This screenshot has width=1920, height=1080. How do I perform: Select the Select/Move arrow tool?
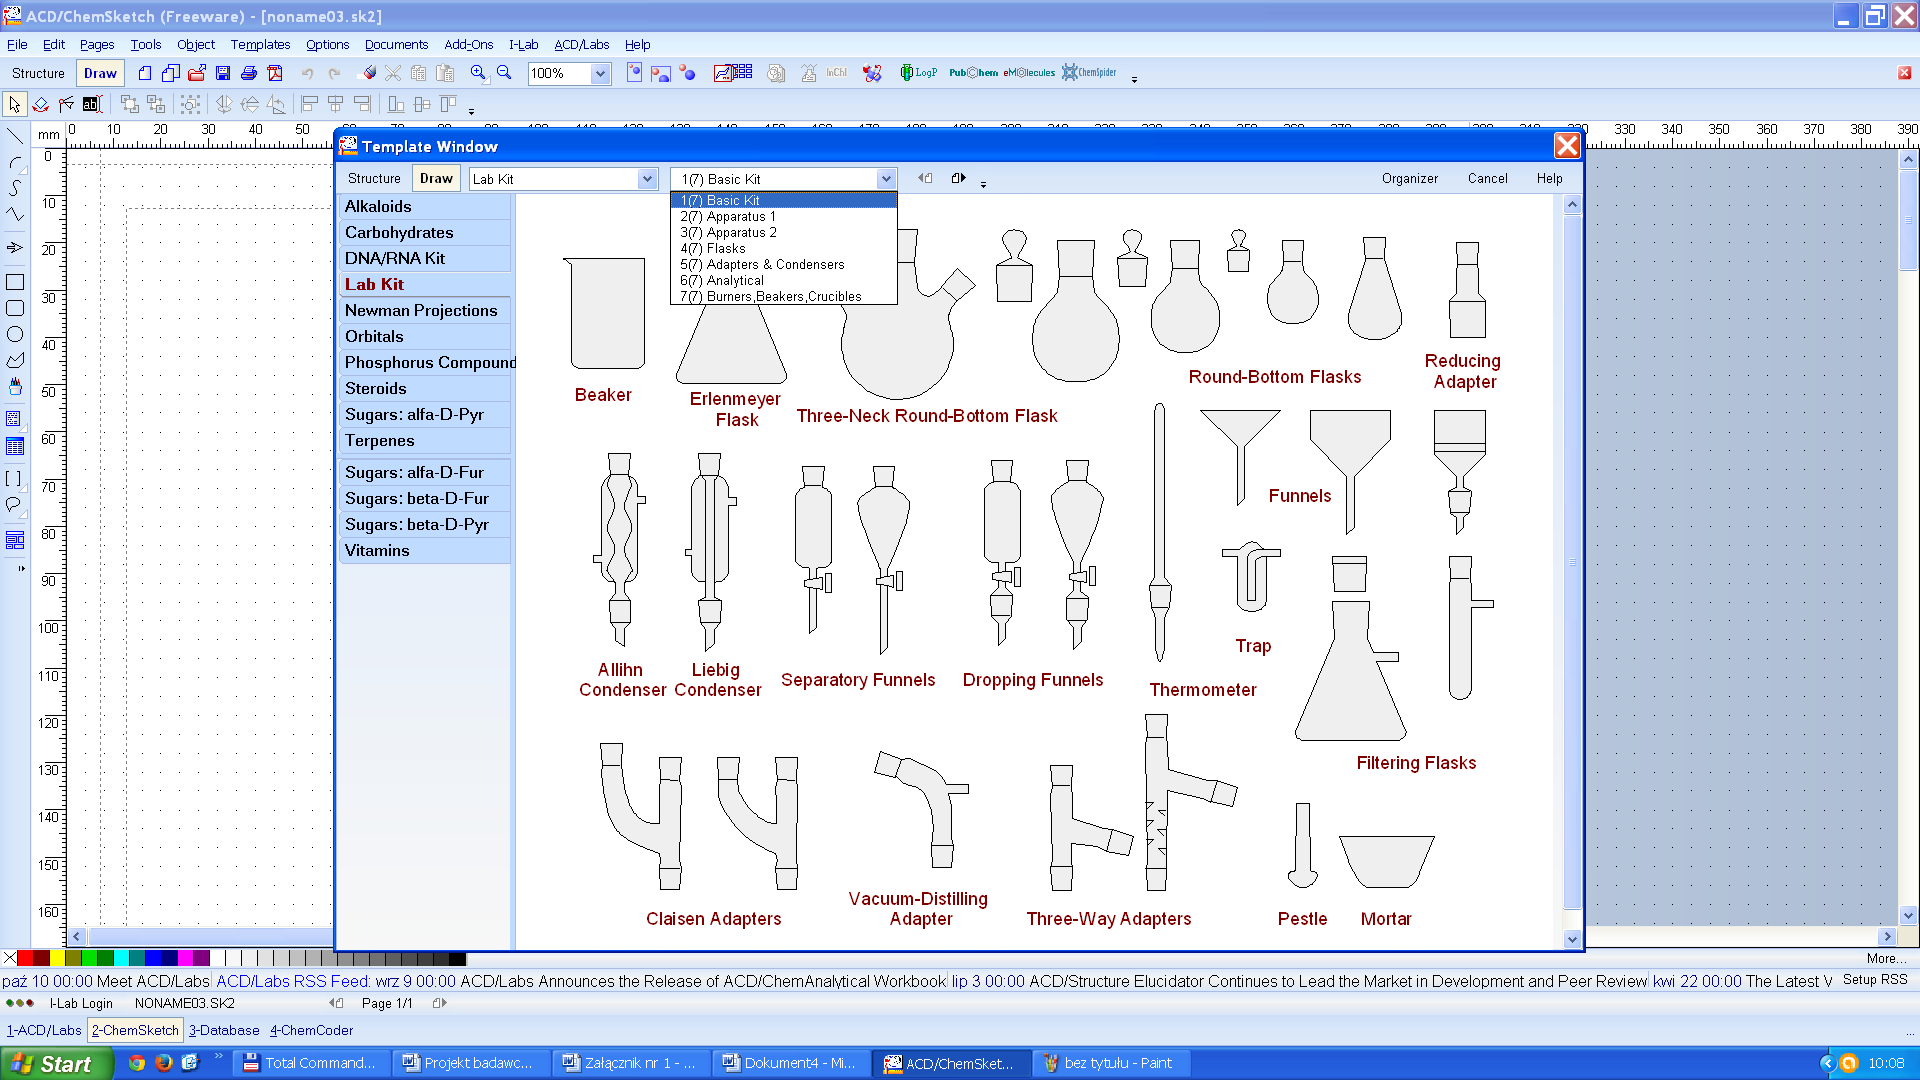(x=15, y=104)
